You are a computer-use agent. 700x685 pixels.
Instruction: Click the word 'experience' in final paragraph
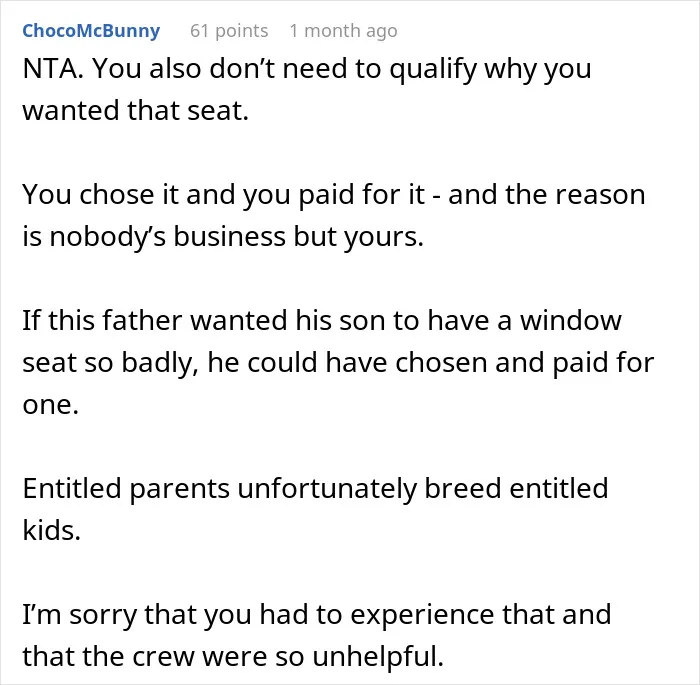(x=422, y=616)
